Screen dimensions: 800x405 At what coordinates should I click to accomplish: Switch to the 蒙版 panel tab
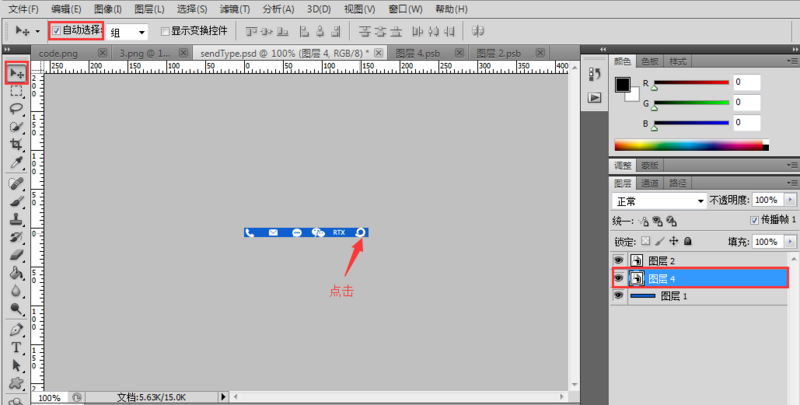coord(650,165)
